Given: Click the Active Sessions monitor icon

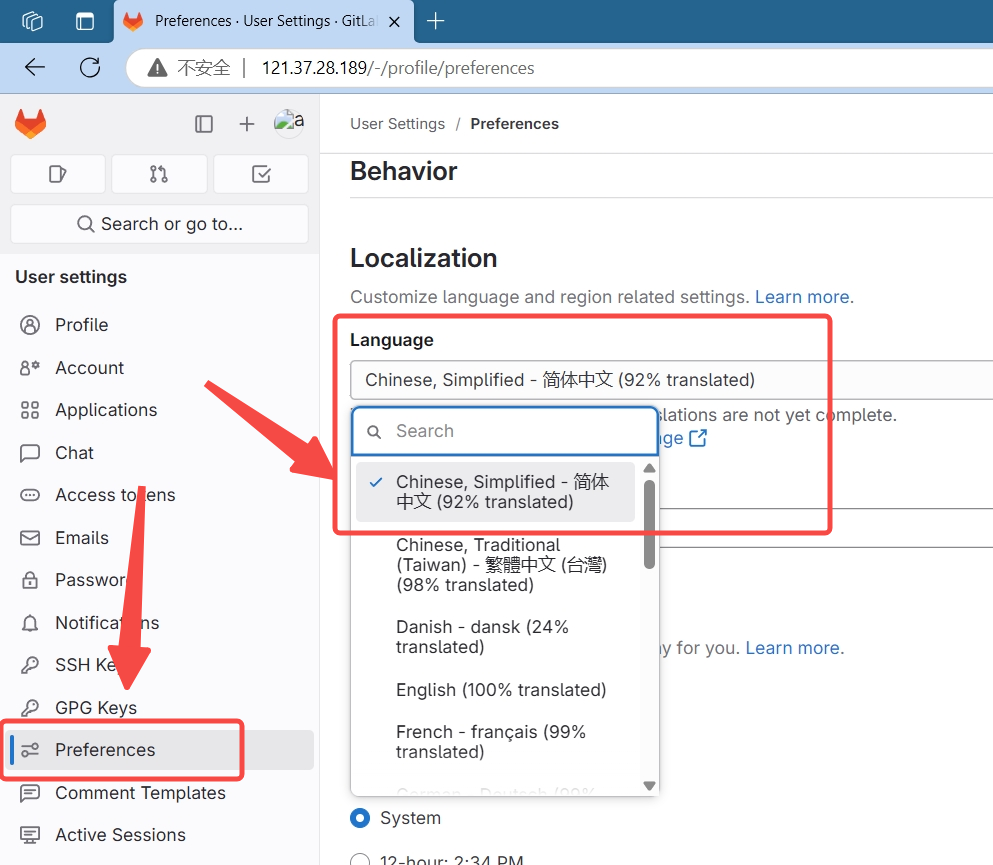Looking at the screenshot, I should pos(30,835).
